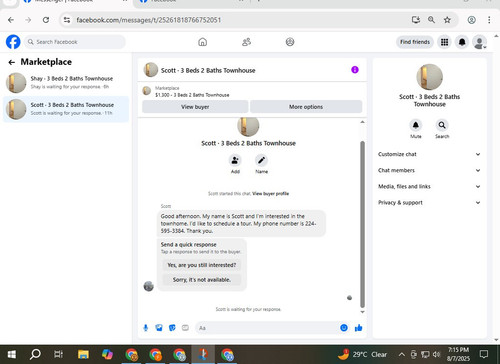Viewport: 500px width, 364px height.
Task: Open the 29°C Clear weather widget
Action: (x=362, y=354)
